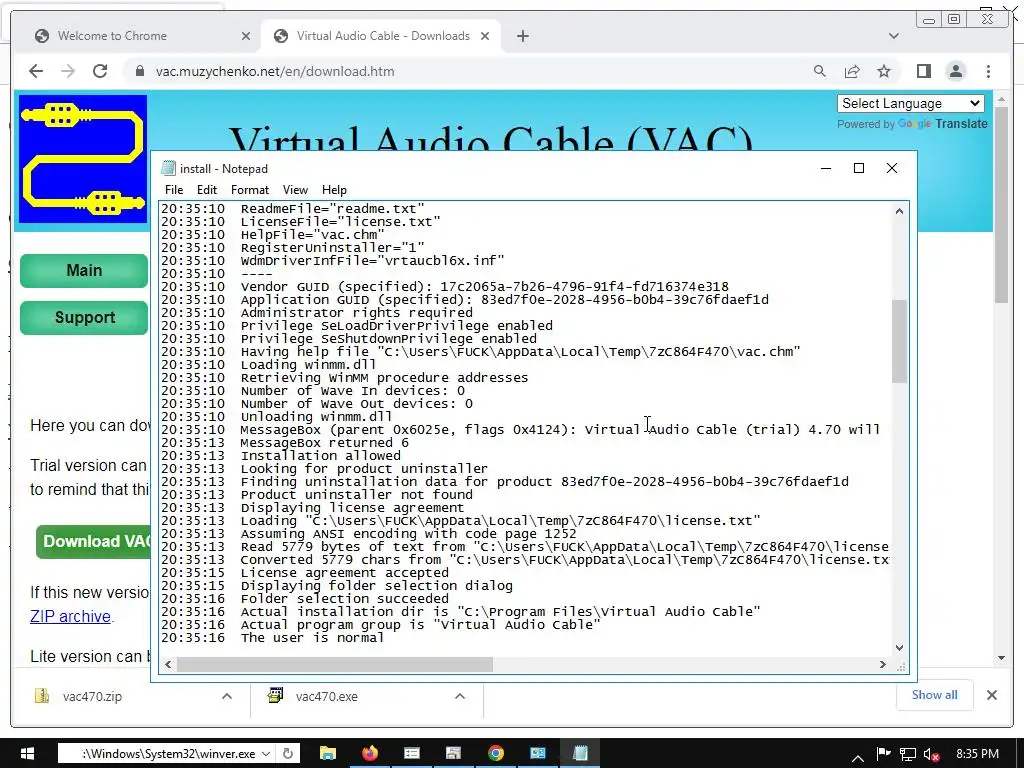Open Firefox from the taskbar
The image size is (1024, 768).
click(370, 753)
